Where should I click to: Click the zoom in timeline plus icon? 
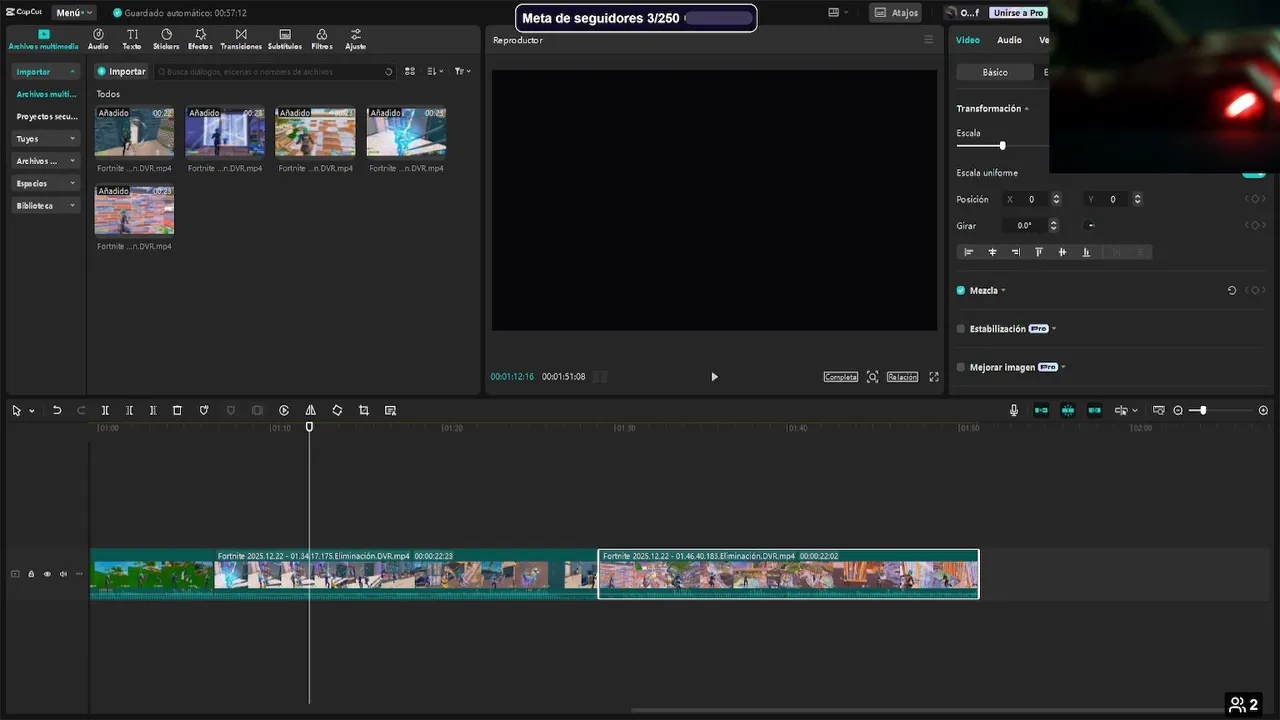click(x=1263, y=410)
